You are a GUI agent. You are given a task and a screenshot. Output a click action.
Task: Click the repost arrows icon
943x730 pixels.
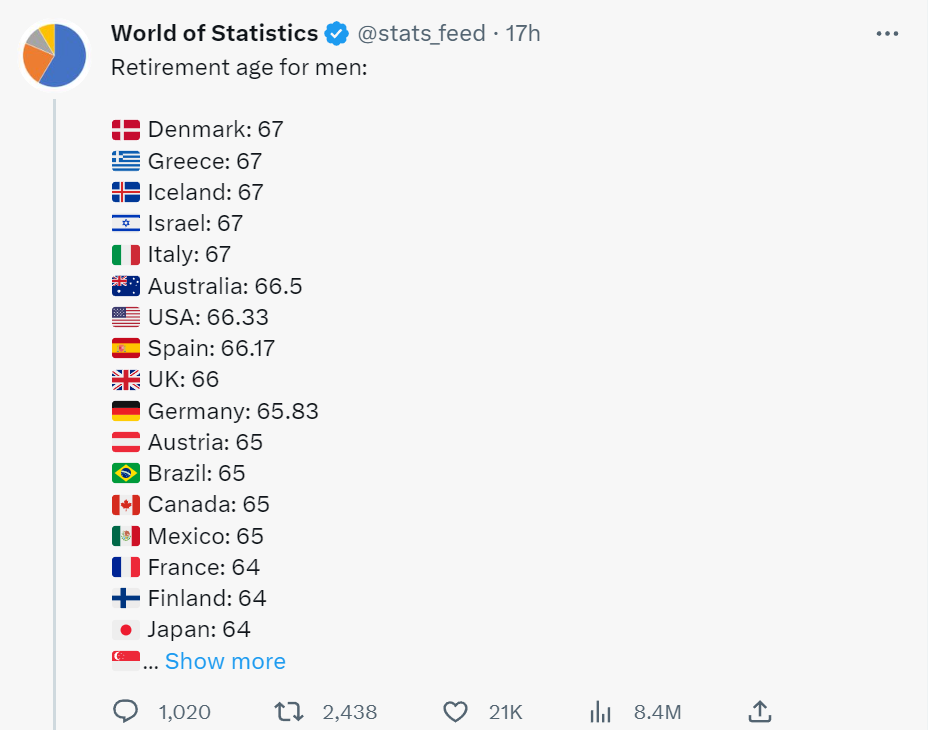(288, 711)
